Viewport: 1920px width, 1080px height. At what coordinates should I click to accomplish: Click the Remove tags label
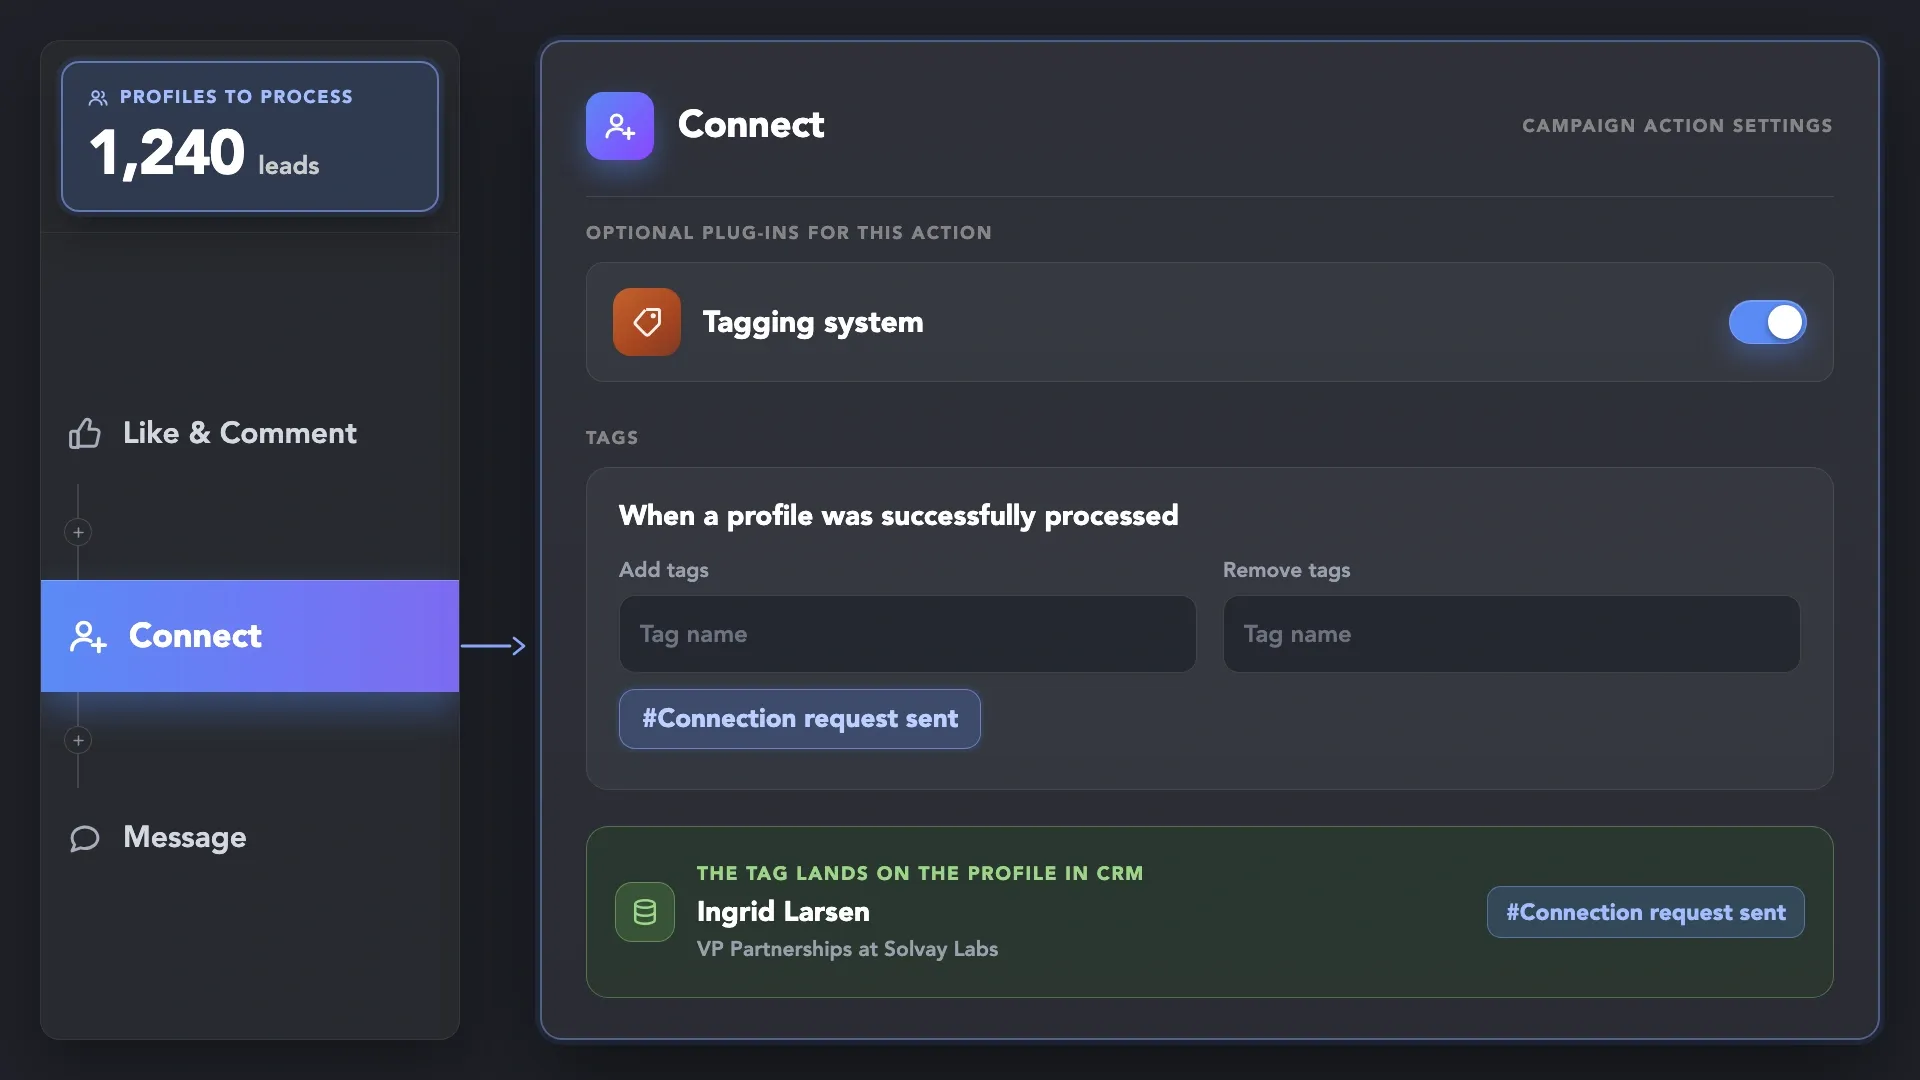pos(1286,570)
